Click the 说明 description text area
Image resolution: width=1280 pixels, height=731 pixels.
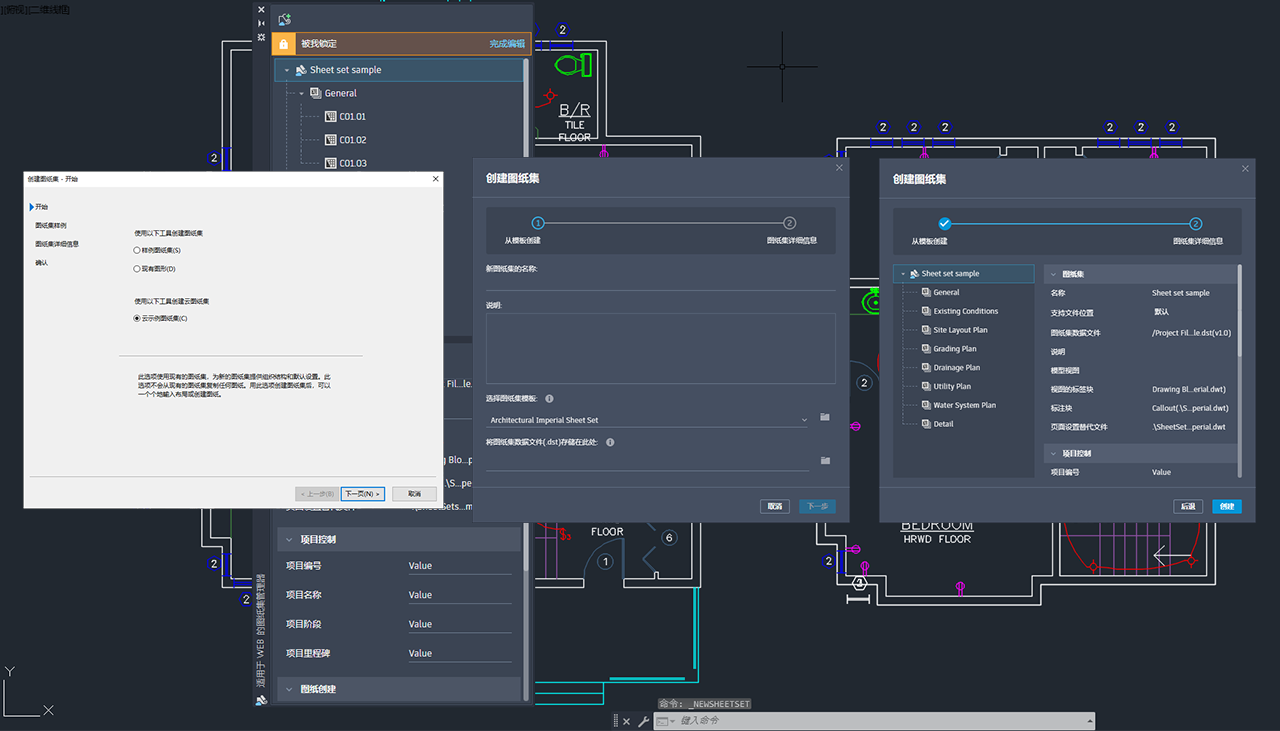(x=661, y=348)
